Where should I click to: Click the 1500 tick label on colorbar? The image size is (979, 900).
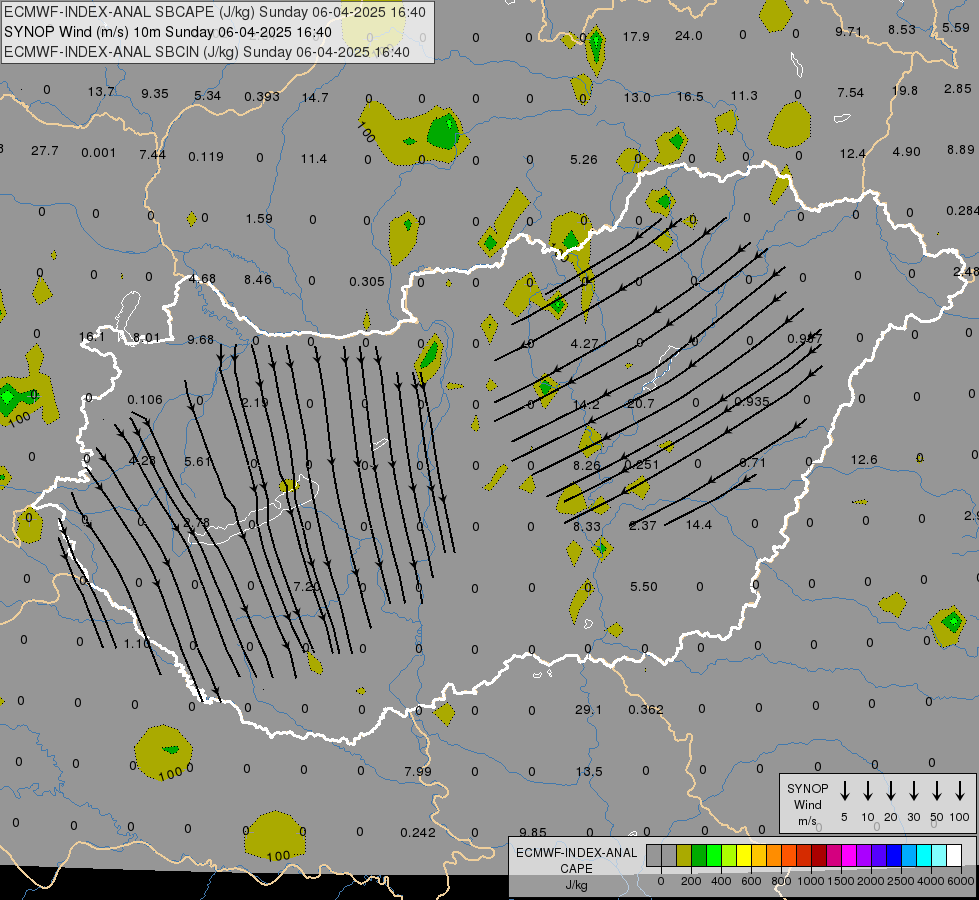click(840, 881)
